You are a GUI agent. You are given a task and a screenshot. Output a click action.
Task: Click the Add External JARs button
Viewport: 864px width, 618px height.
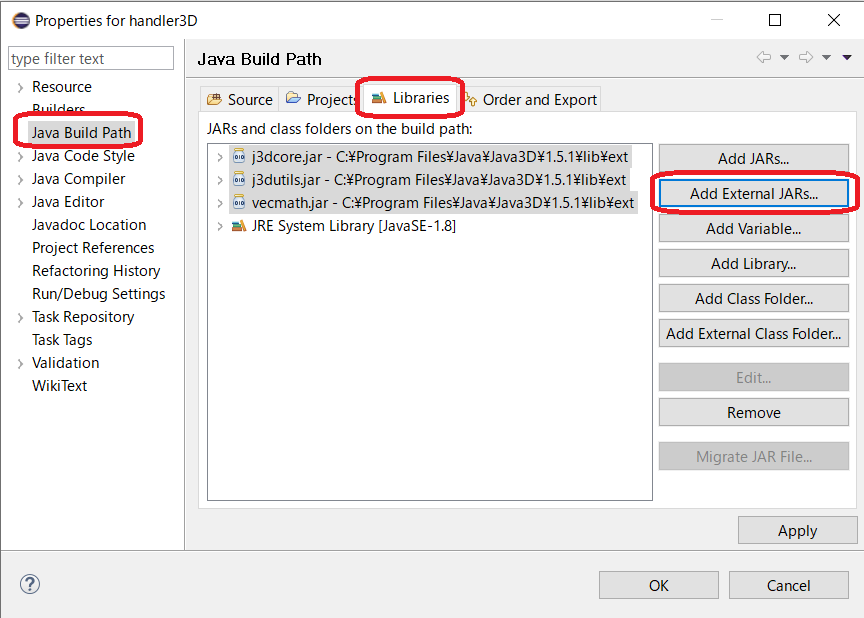click(x=753, y=193)
